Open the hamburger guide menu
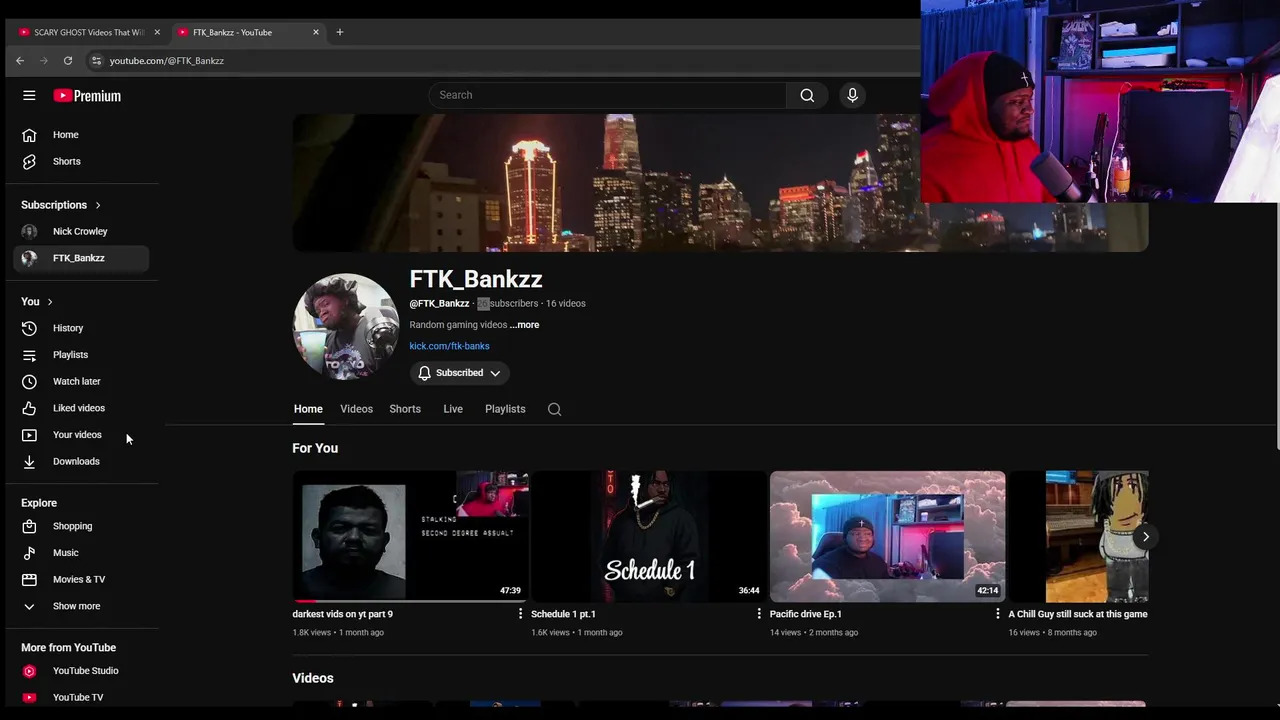The image size is (1280, 720). (29, 95)
